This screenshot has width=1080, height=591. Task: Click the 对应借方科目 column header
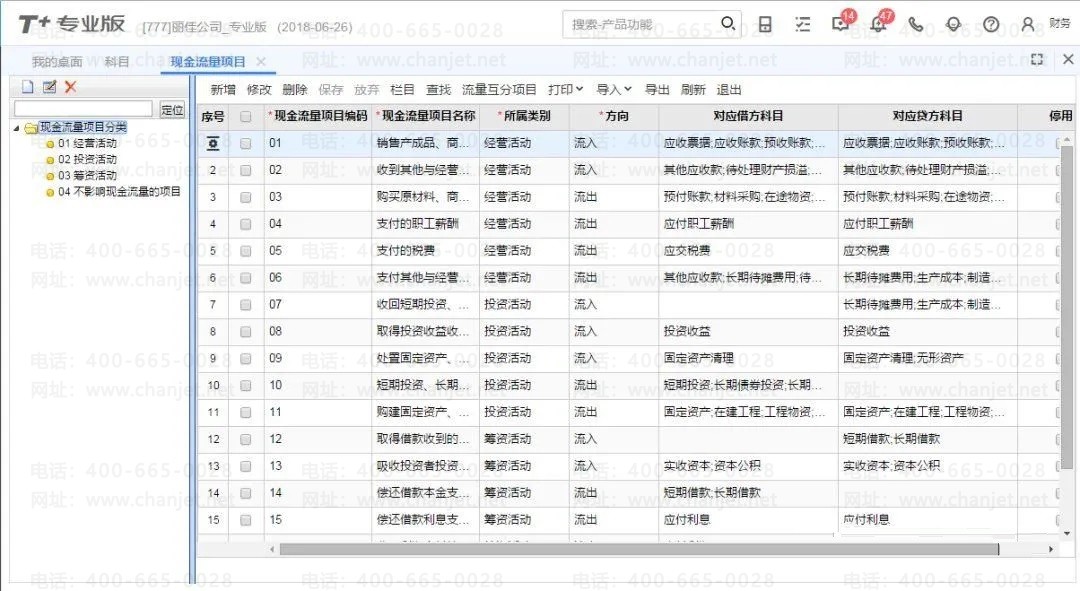click(748, 116)
